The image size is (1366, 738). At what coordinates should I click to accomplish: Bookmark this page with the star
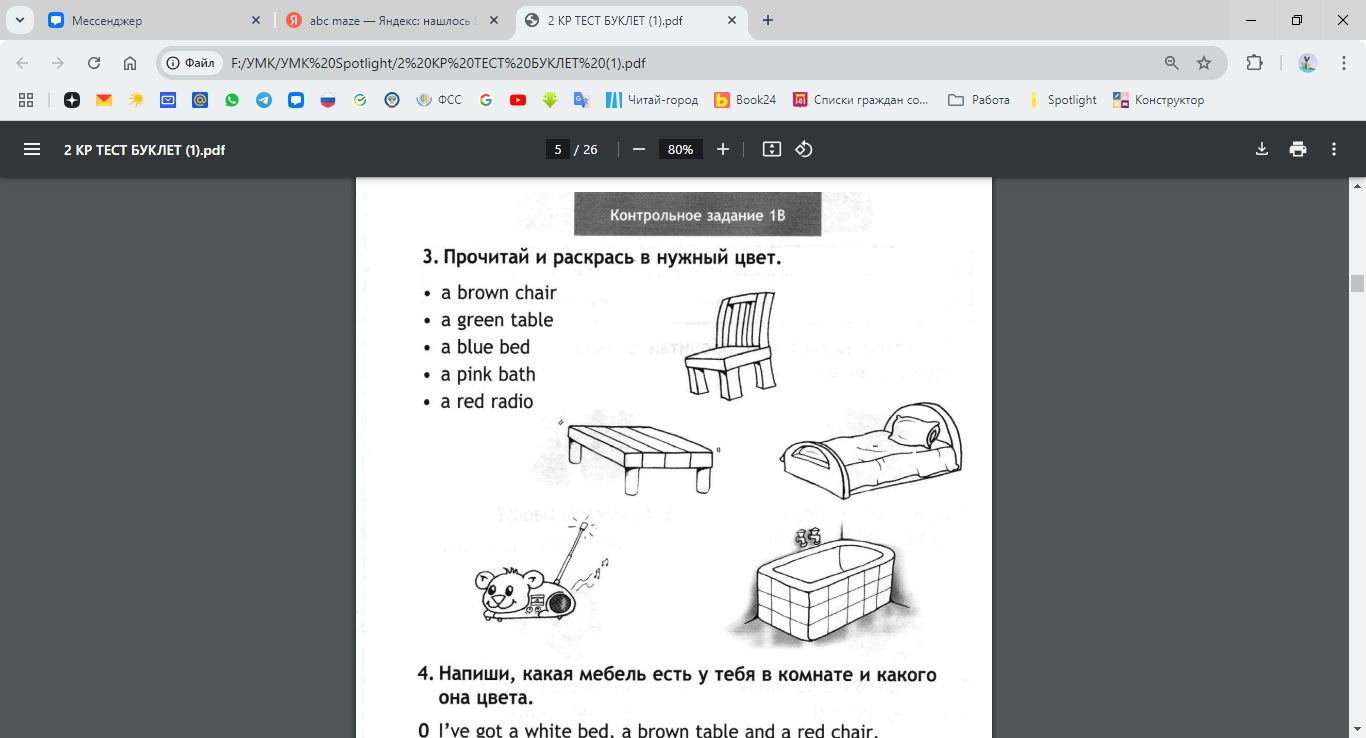point(1204,63)
